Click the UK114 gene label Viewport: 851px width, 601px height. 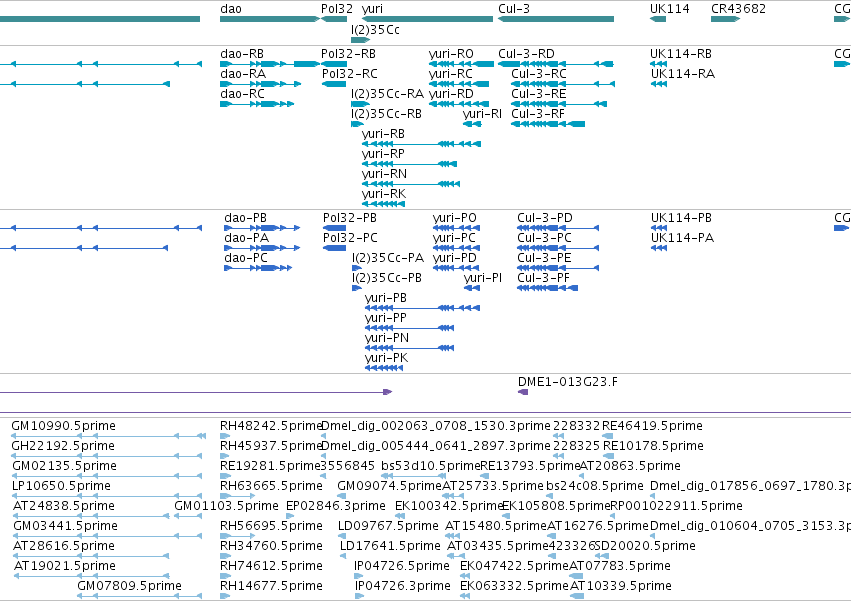pos(670,9)
